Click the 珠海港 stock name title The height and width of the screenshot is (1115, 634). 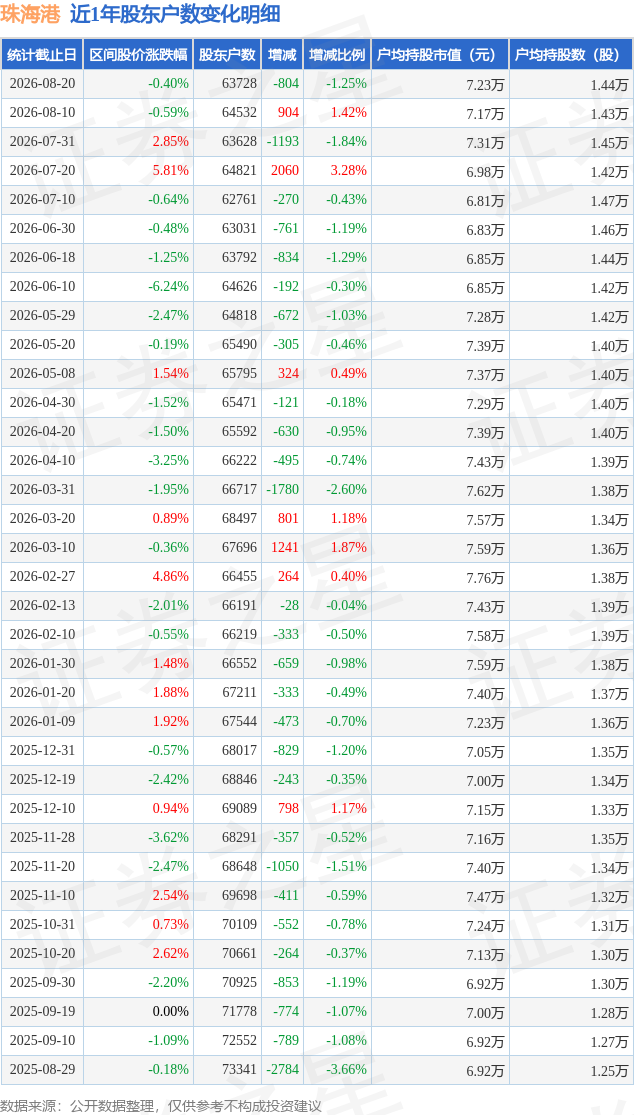(34, 14)
